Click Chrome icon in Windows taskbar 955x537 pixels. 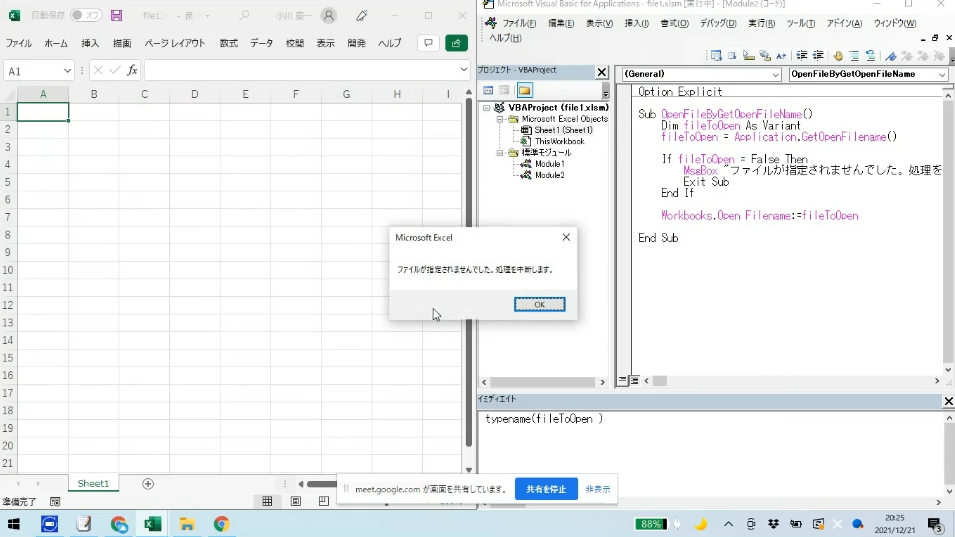[x=221, y=524]
